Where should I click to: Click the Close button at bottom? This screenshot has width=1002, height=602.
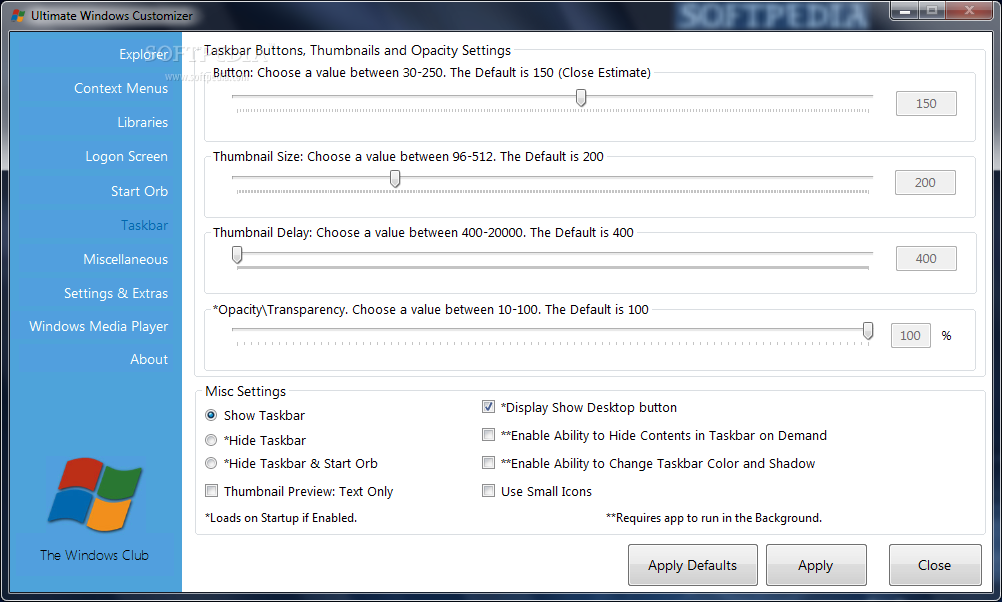935,565
